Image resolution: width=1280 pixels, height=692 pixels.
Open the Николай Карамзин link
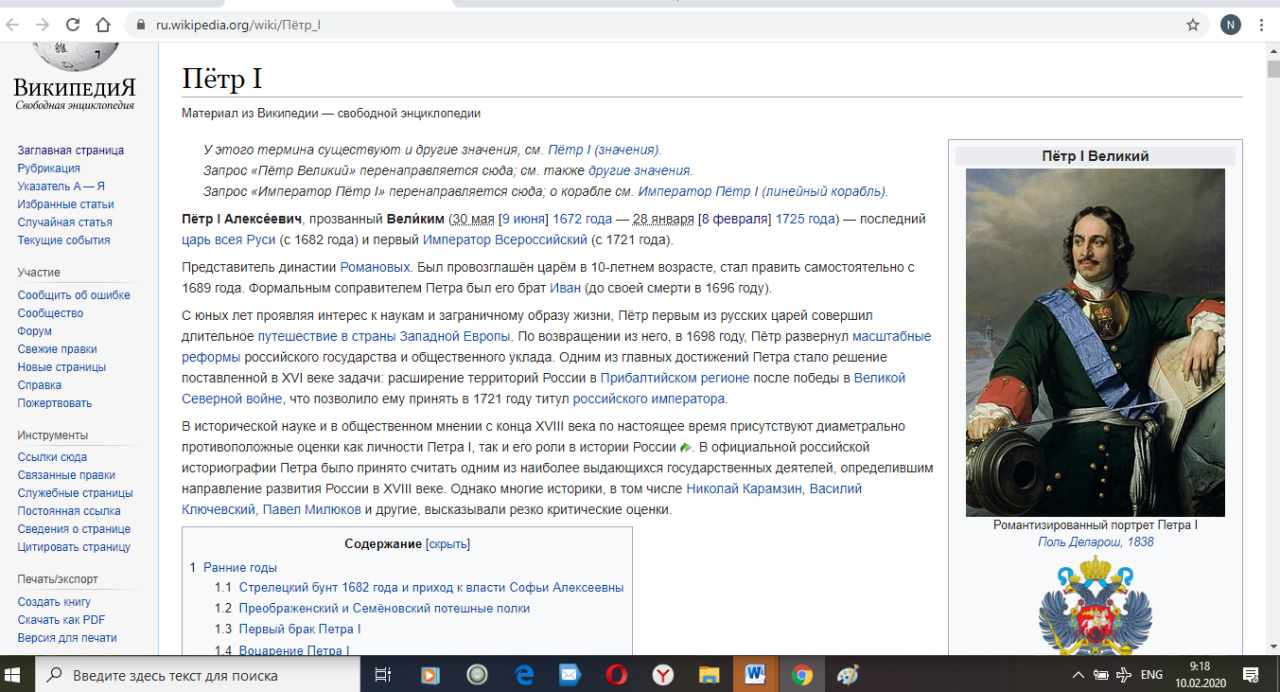(744, 489)
